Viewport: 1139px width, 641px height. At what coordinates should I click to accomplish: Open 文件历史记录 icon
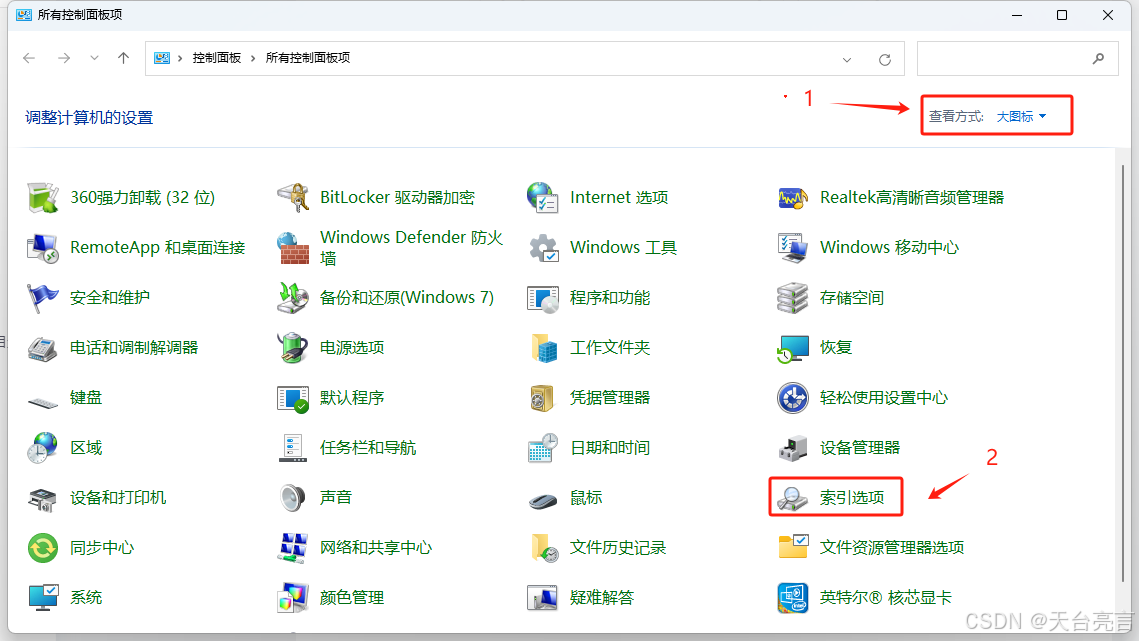coord(544,548)
